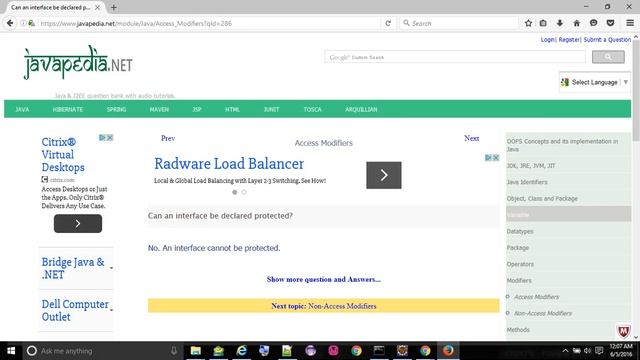Go to the Prev question link
Image resolution: width=640 pixels, height=360 pixels.
pos(168,138)
